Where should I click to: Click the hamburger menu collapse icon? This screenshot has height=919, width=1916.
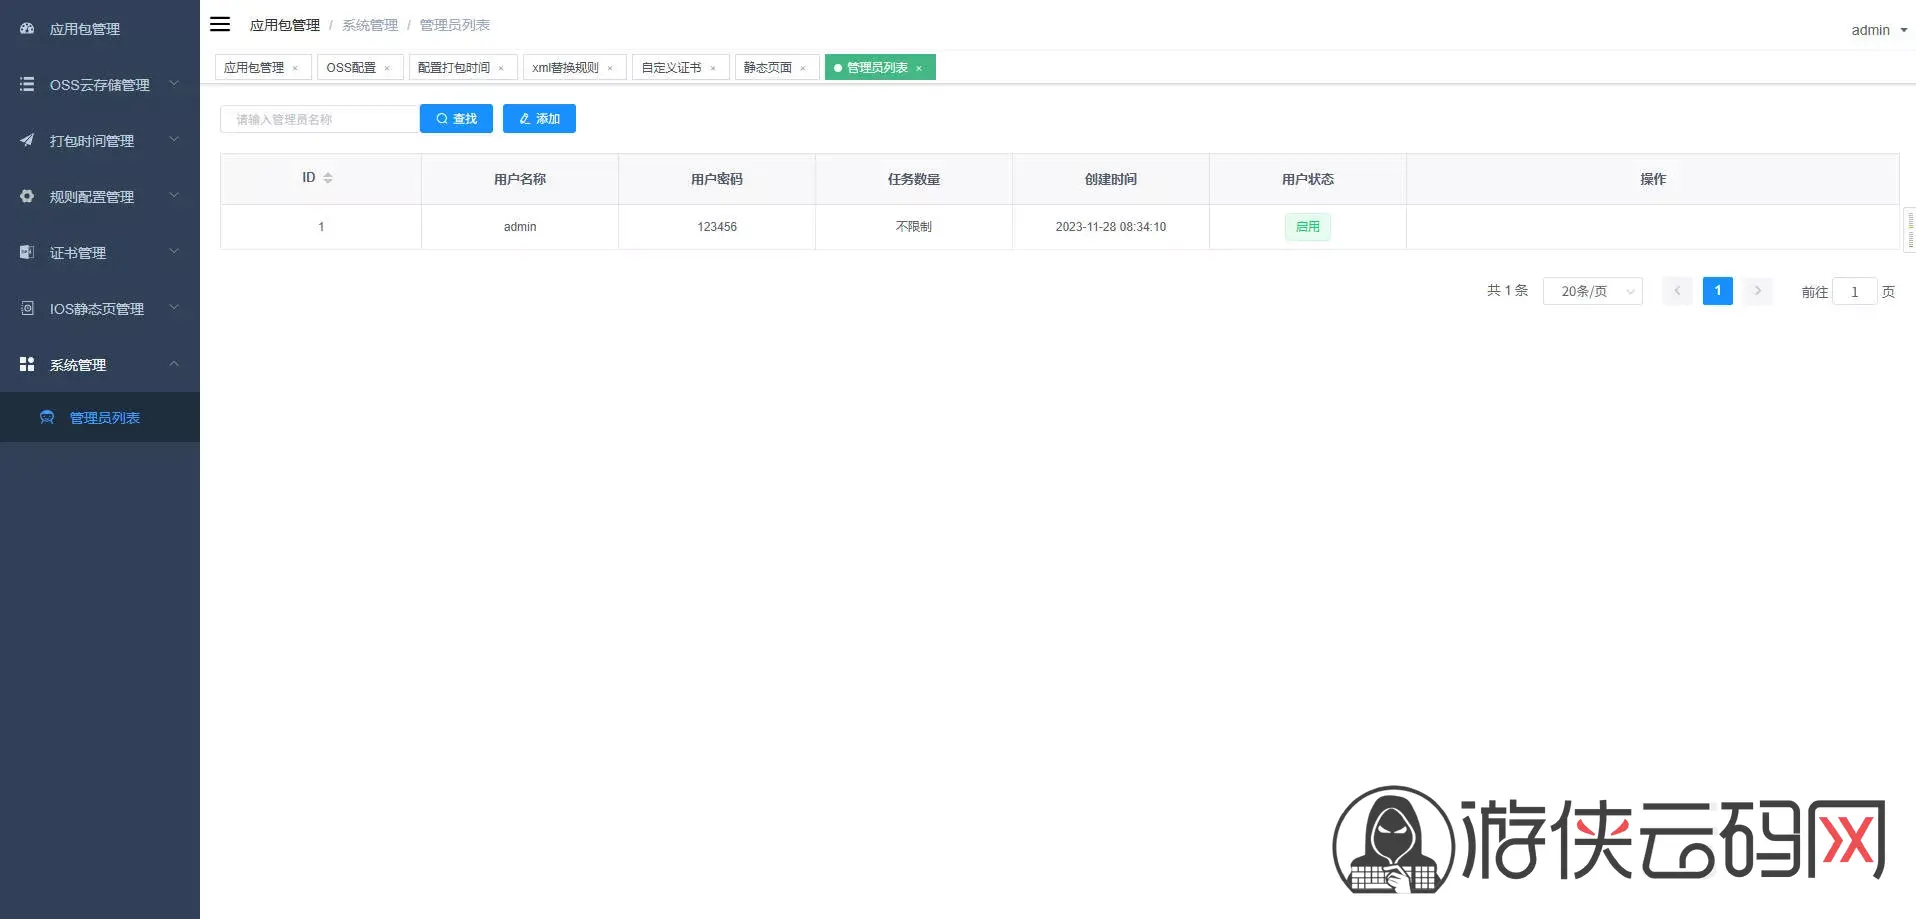[220, 24]
